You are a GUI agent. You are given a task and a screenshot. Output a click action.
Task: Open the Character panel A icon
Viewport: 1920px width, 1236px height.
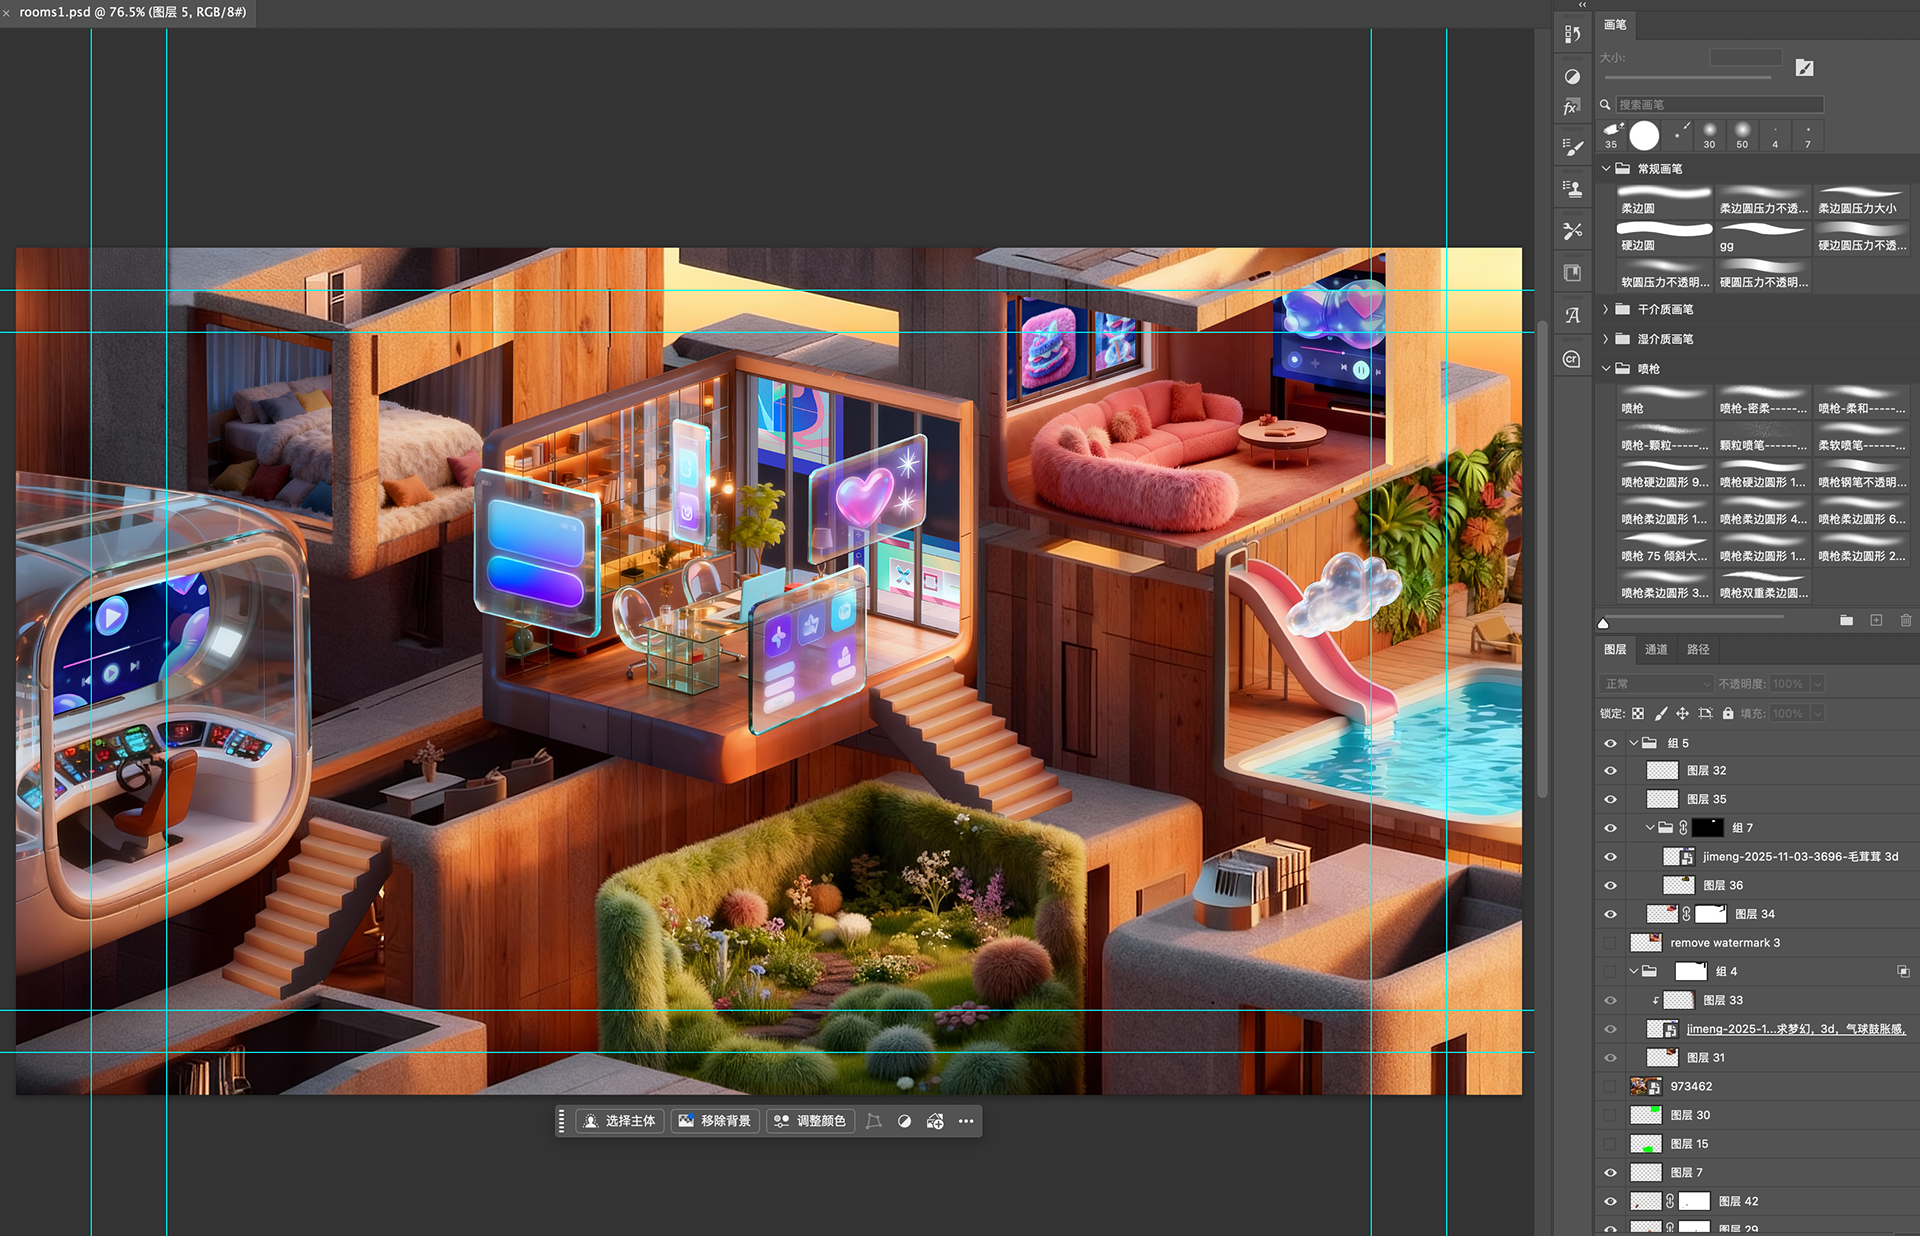coord(1572,316)
